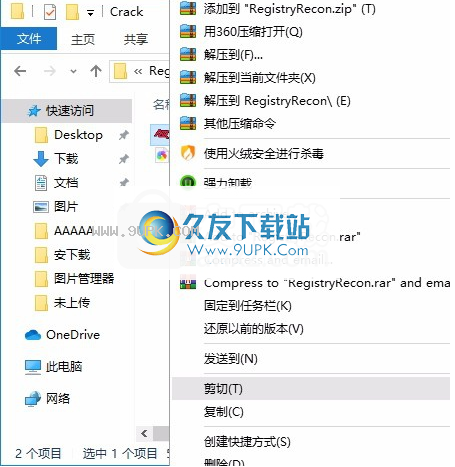Image resolution: width=455 pixels, height=467 pixels.
Task: Click the blue 下载 arrow folder
Action: coord(41,159)
